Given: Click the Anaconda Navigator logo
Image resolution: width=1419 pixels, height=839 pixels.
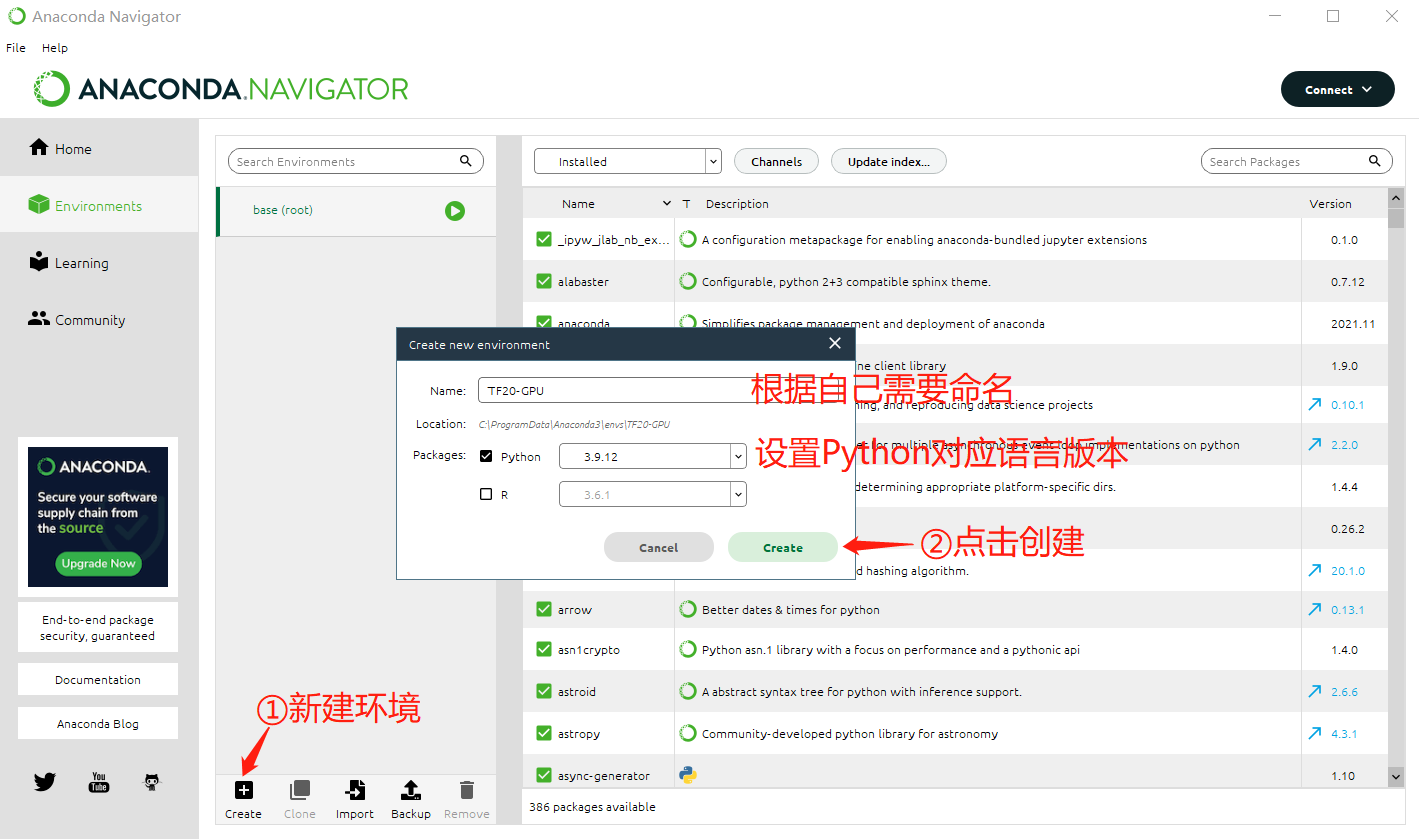Looking at the screenshot, I should click(x=220, y=89).
